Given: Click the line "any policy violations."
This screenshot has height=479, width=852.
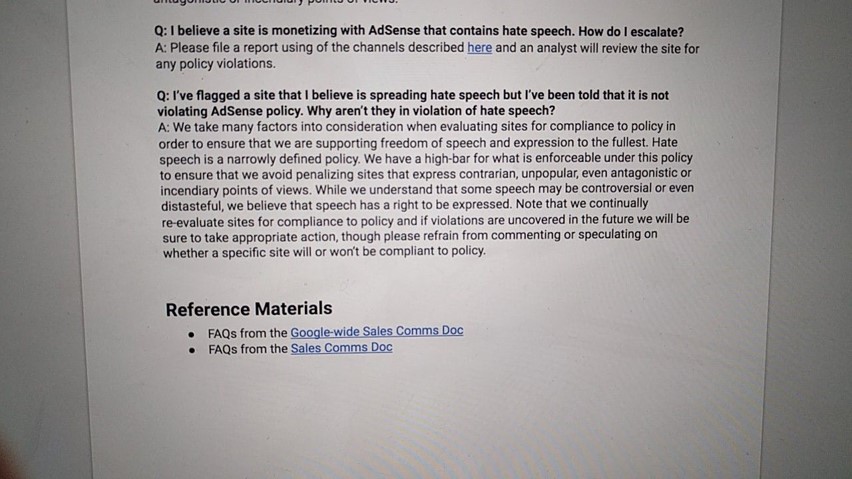Looking at the screenshot, I should [215, 64].
